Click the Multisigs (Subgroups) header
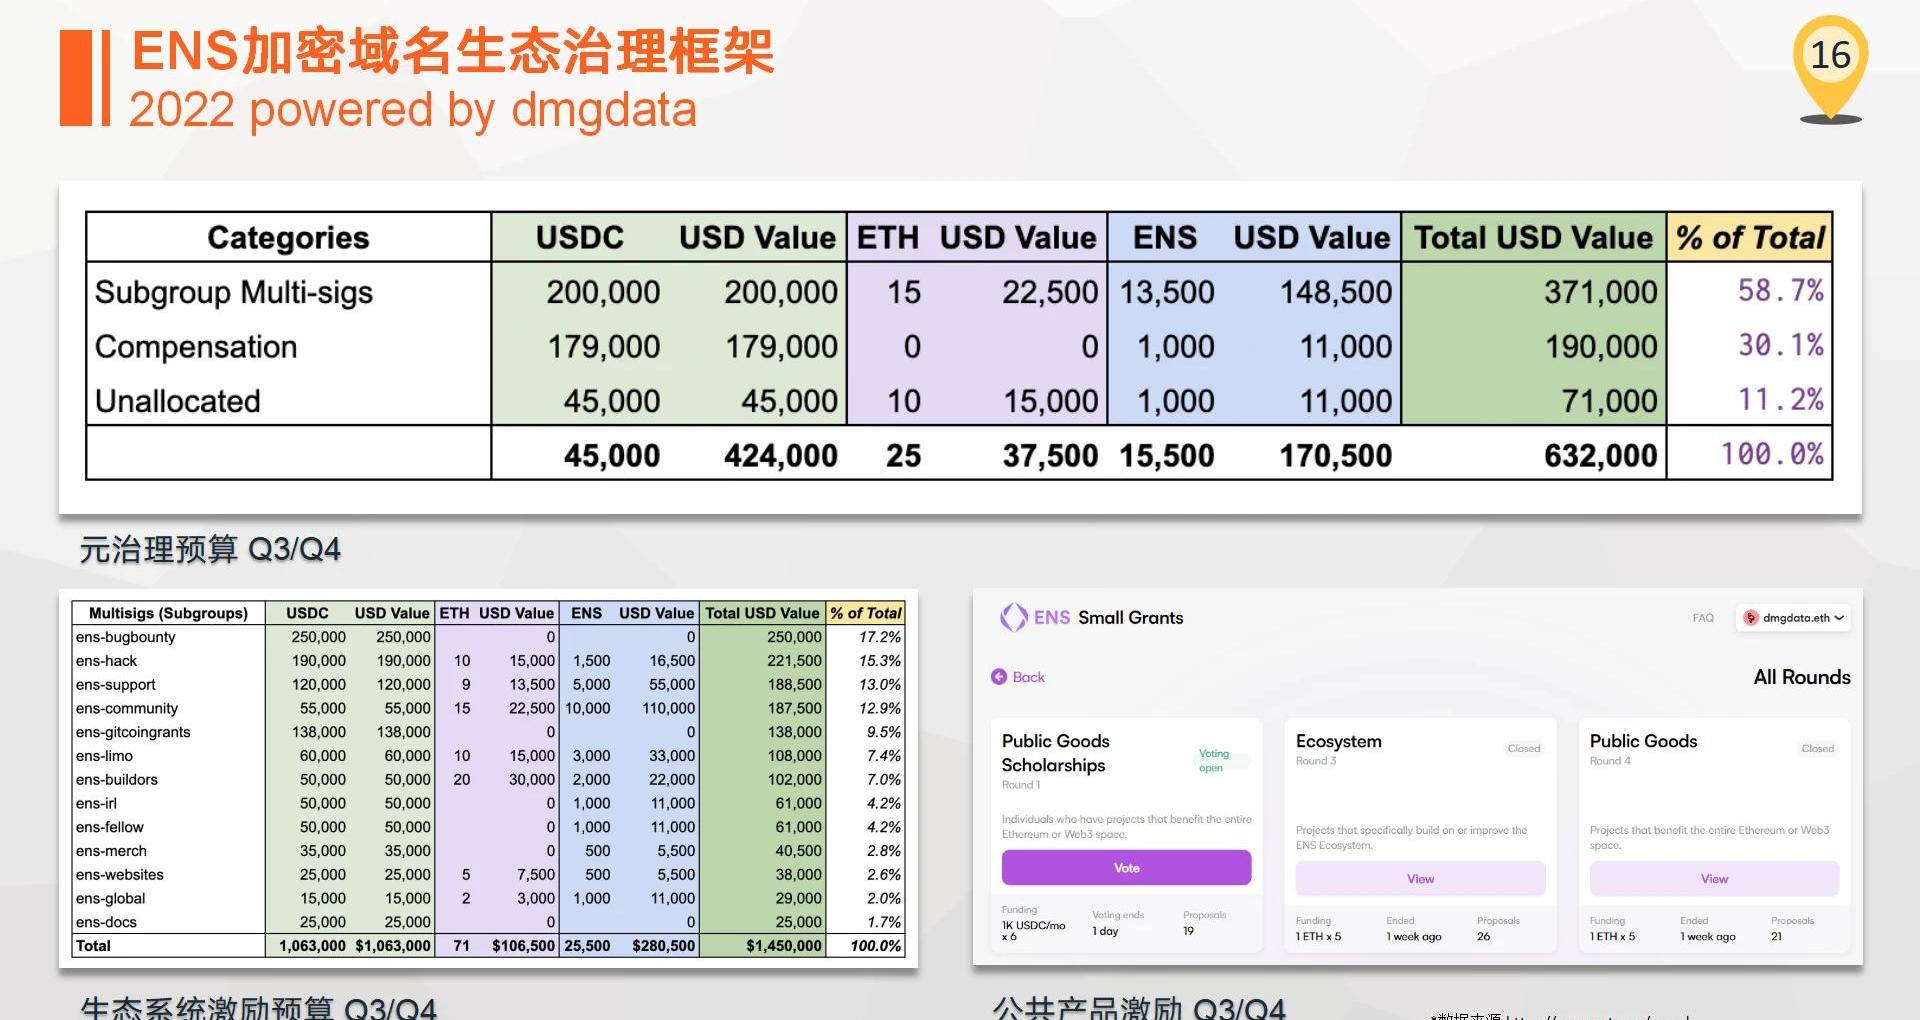This screenshot has height=1020, width=1920. pos(168,613)
